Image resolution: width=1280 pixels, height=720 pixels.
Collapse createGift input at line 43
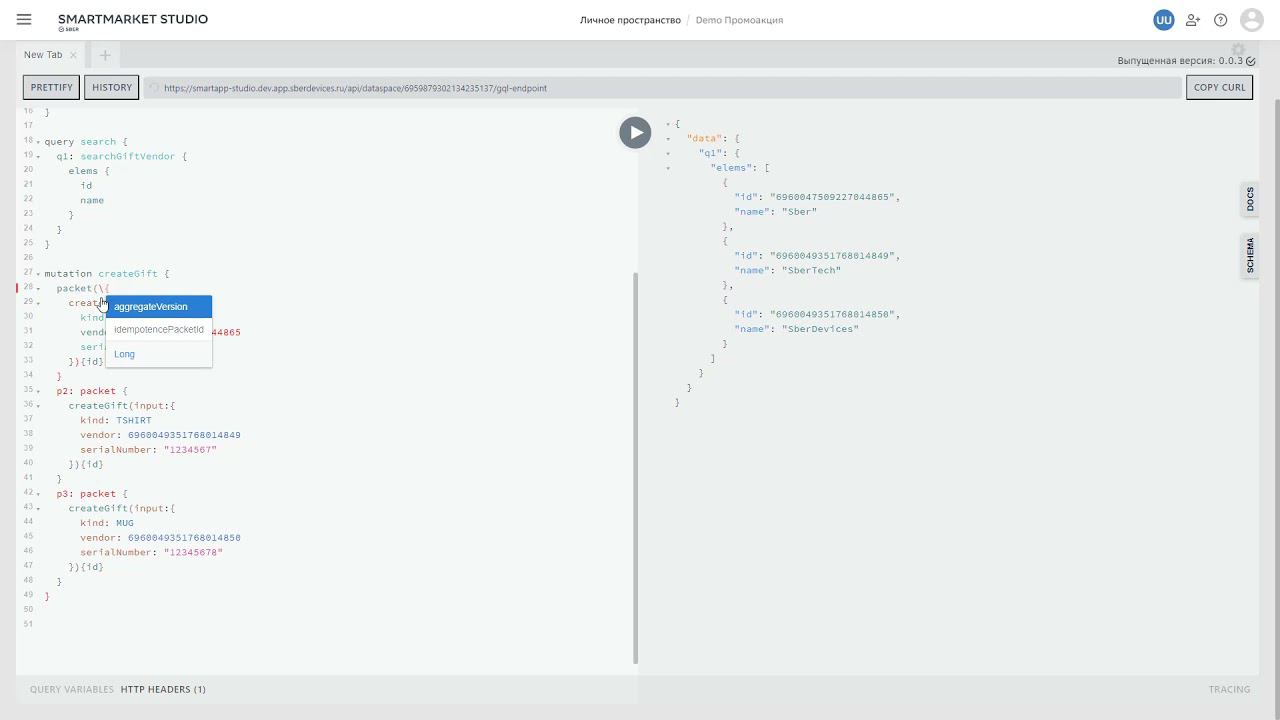coord(38,509)
